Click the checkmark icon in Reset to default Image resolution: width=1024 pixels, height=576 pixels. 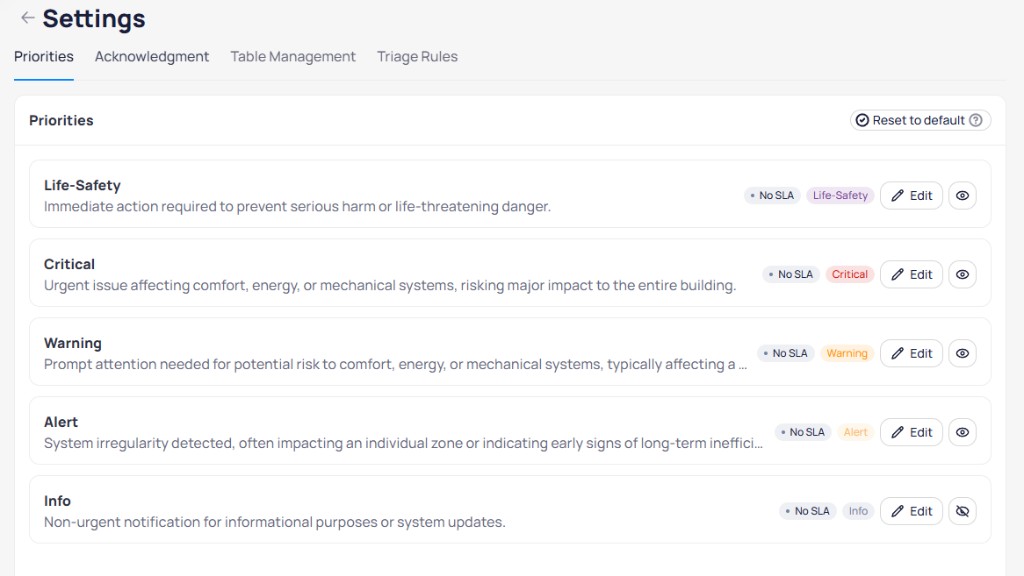point(862,120)
